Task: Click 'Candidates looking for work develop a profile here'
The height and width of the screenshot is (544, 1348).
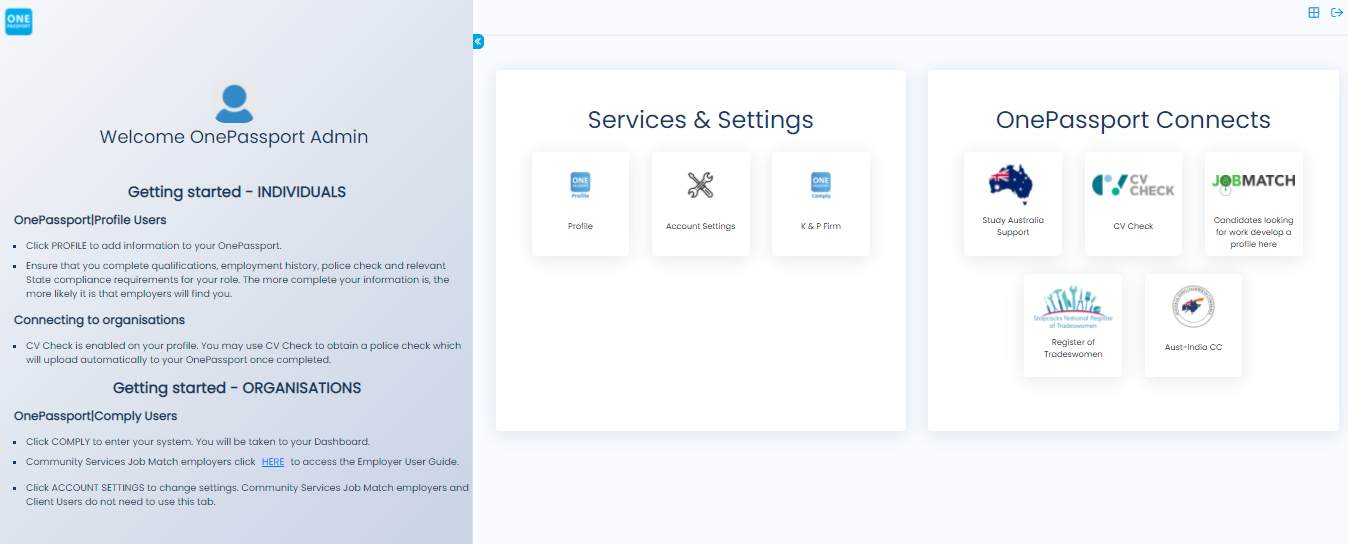Action: pos(1253,232)
